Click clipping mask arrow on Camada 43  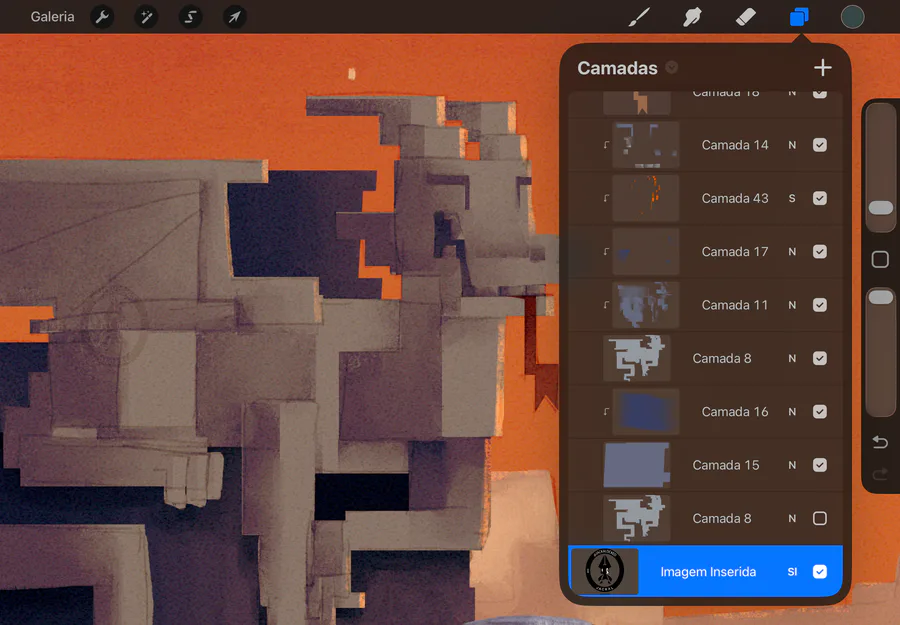point(606,199)
